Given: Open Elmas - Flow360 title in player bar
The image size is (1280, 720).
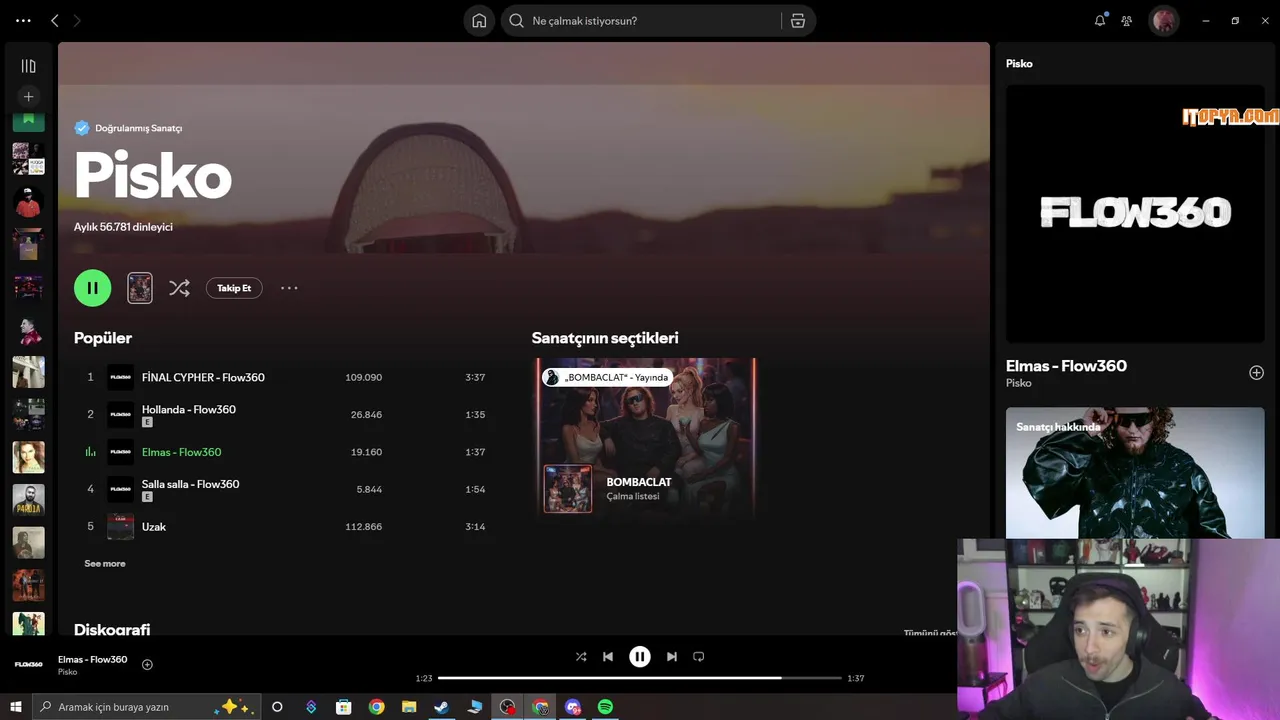Looking at the screenshot, I should 92,659.
